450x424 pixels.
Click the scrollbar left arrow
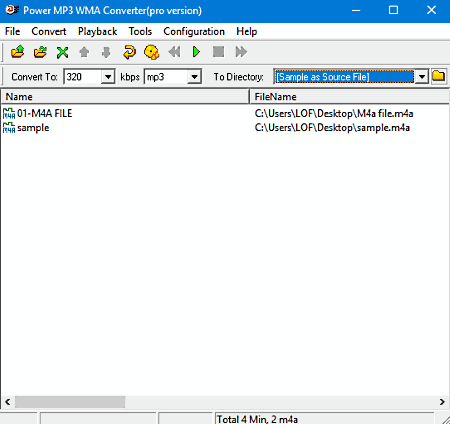tap(7, 402)
